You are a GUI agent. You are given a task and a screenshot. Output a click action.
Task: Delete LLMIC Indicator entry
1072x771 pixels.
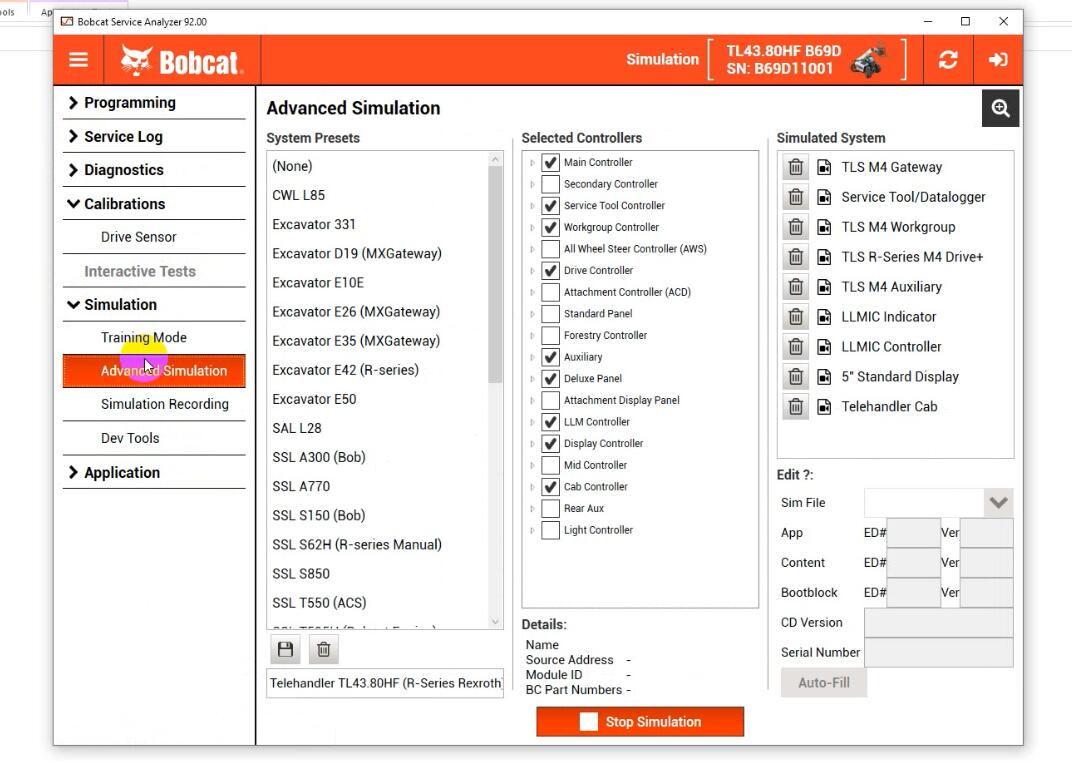(795, 316)
